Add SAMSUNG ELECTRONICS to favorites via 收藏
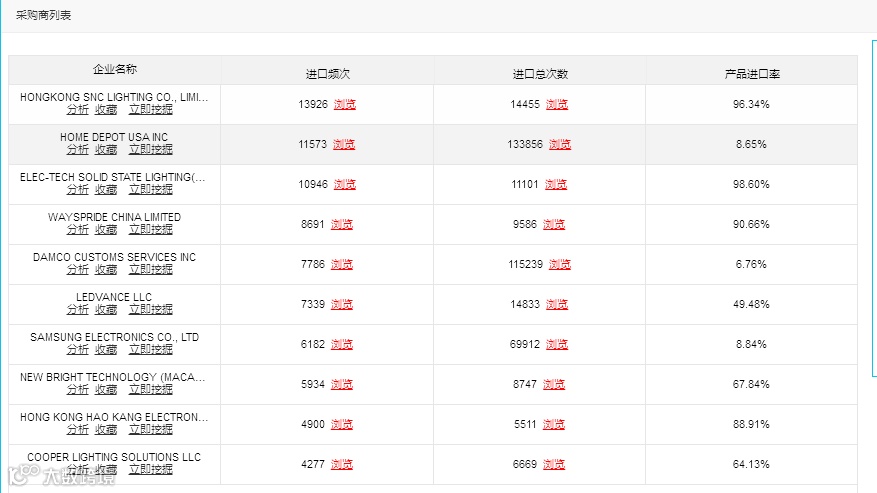Image resolution: width=877 pixels, height=493 pixels. click(106, 350)
